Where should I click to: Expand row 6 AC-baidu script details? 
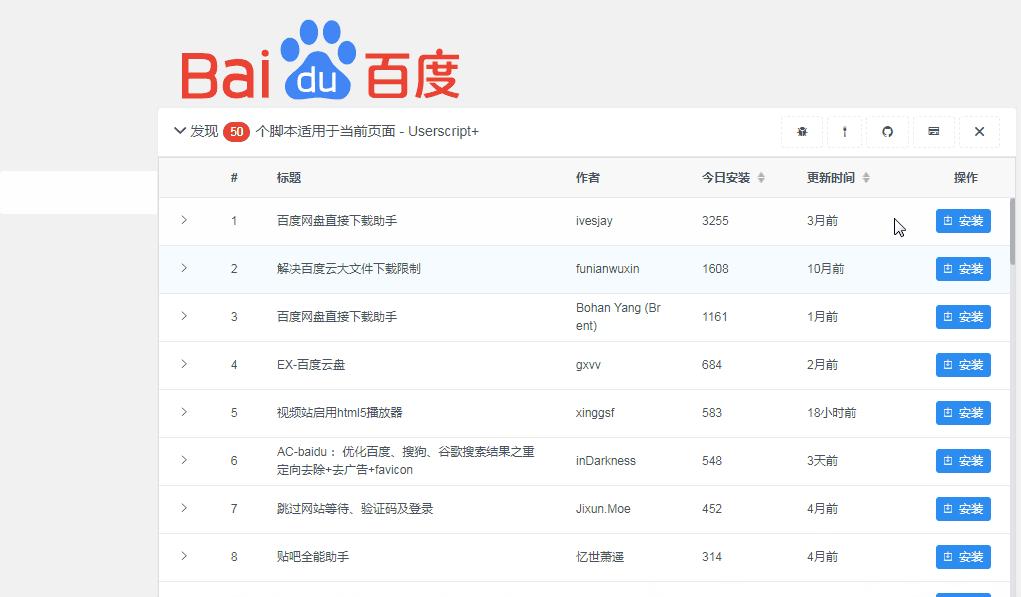coord(184,460)
